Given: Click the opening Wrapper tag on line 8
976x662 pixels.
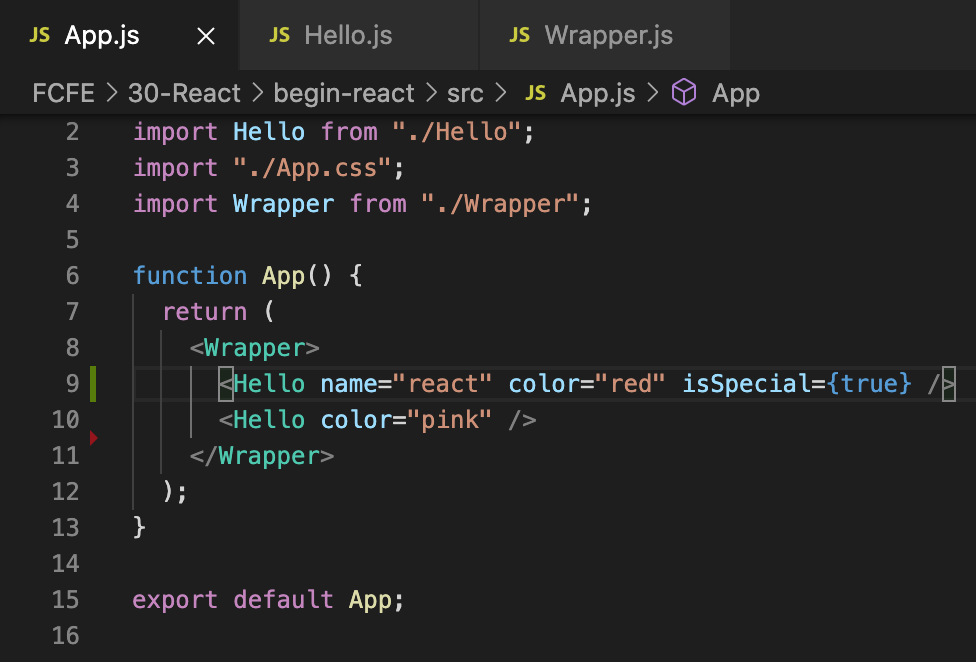Looking at the screenshot, I should coord(255,348).
